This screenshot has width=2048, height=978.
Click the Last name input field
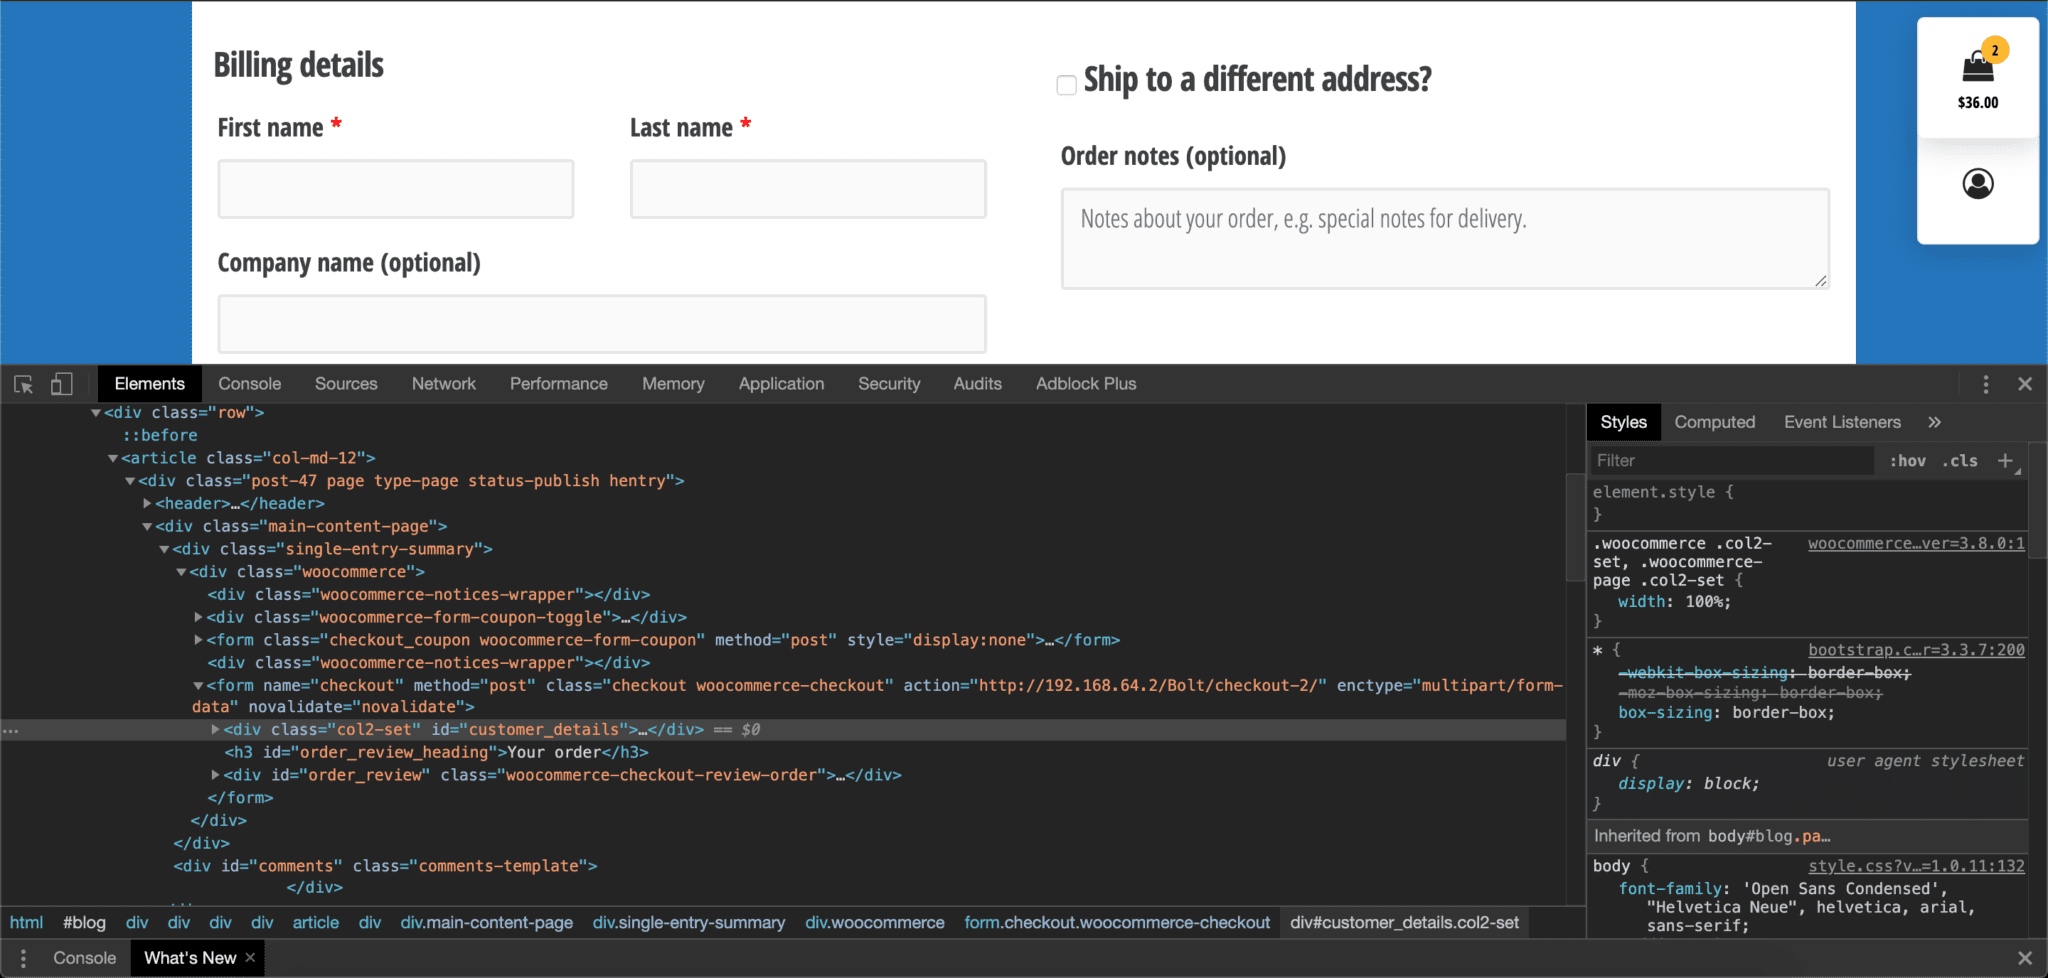coord(808,189)
